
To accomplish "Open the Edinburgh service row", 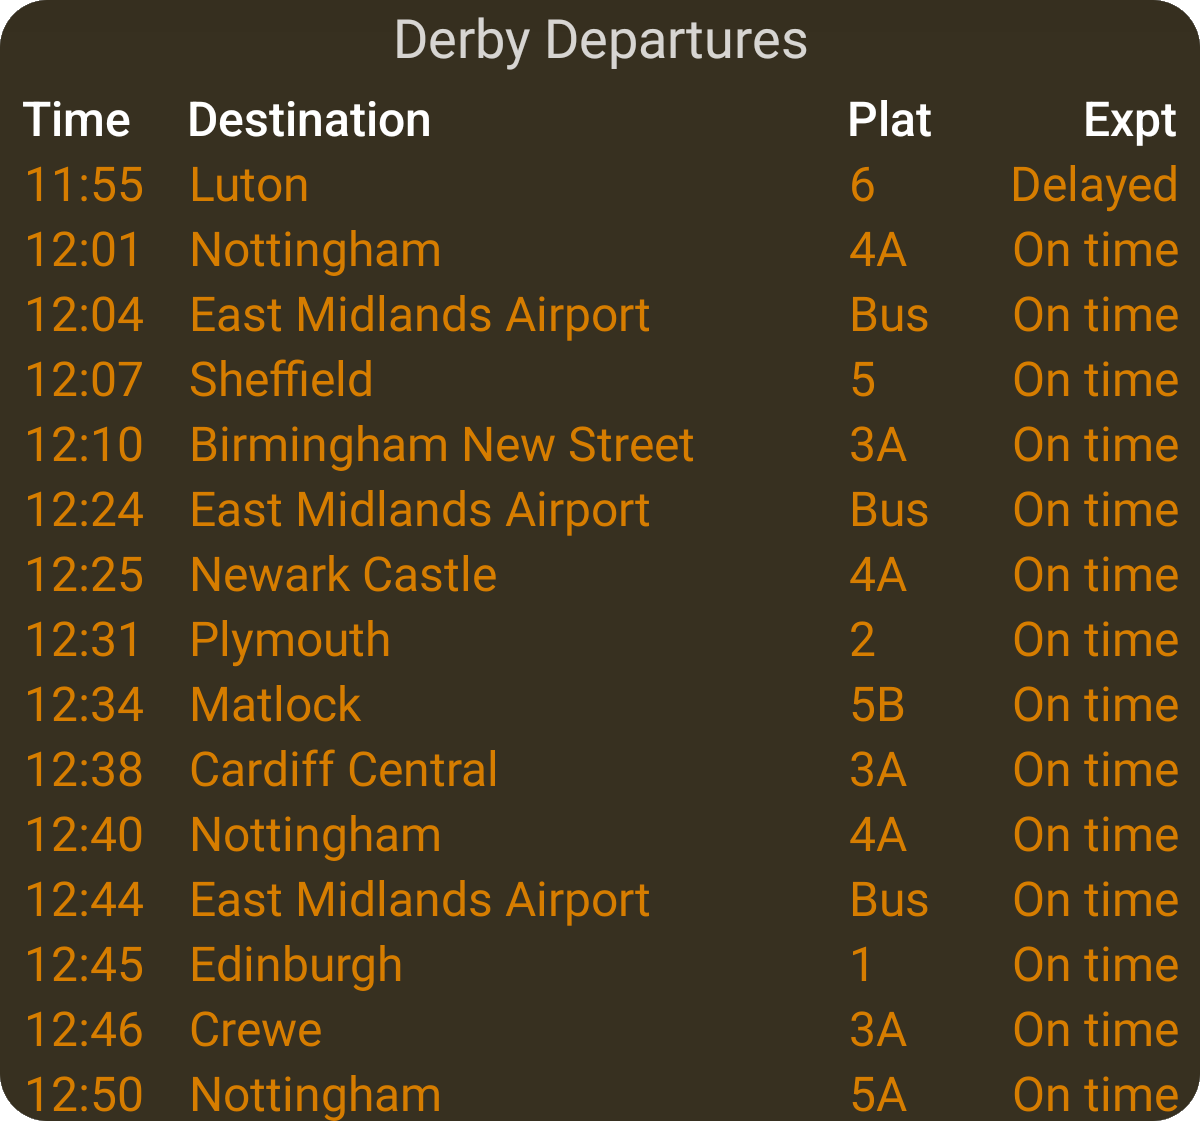I will coord(296,966).
